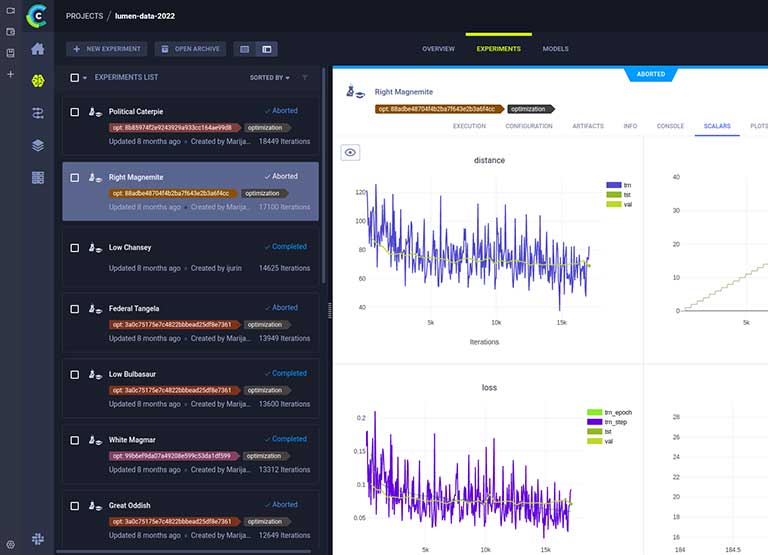This screenshot has width=768, height=555.
Task: Open the Execution tab
Action: coord(469,126)
